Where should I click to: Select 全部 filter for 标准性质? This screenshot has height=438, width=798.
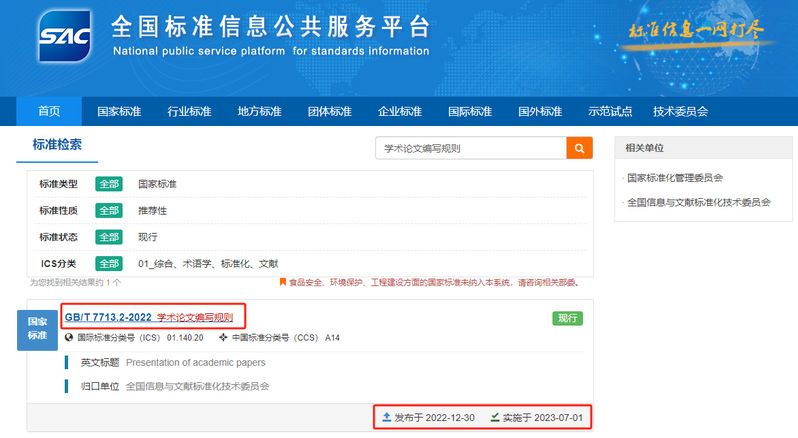109,210
